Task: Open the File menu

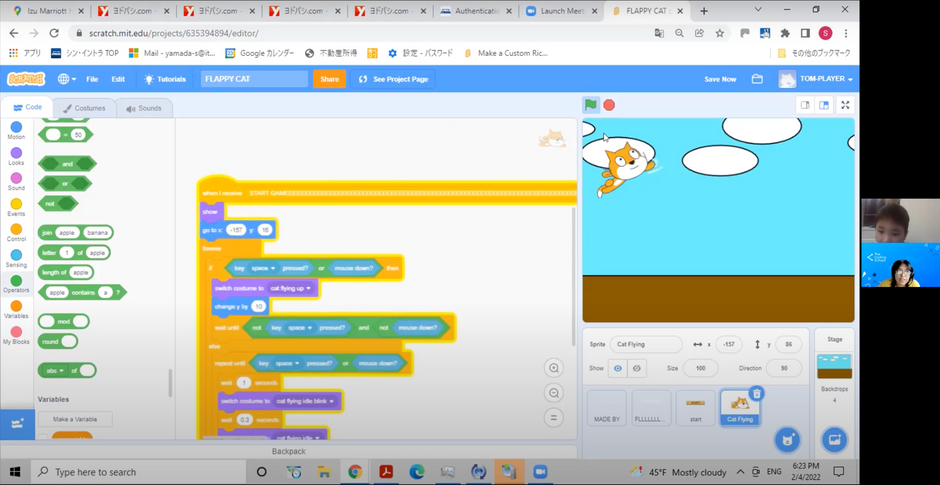Action: click(92, 79)
